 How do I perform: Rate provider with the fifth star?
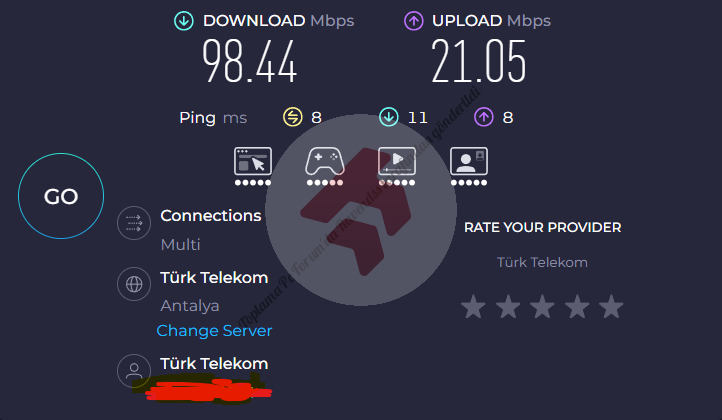coord(611,307)
